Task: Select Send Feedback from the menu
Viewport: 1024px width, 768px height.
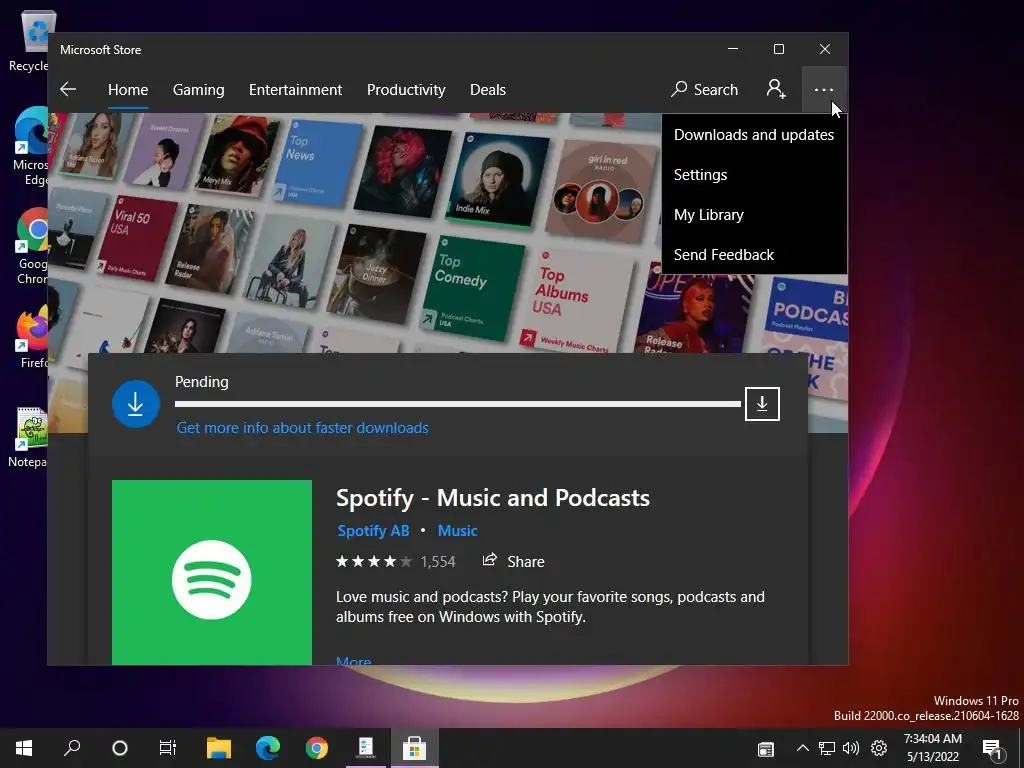Action: (x=754, y=255)
